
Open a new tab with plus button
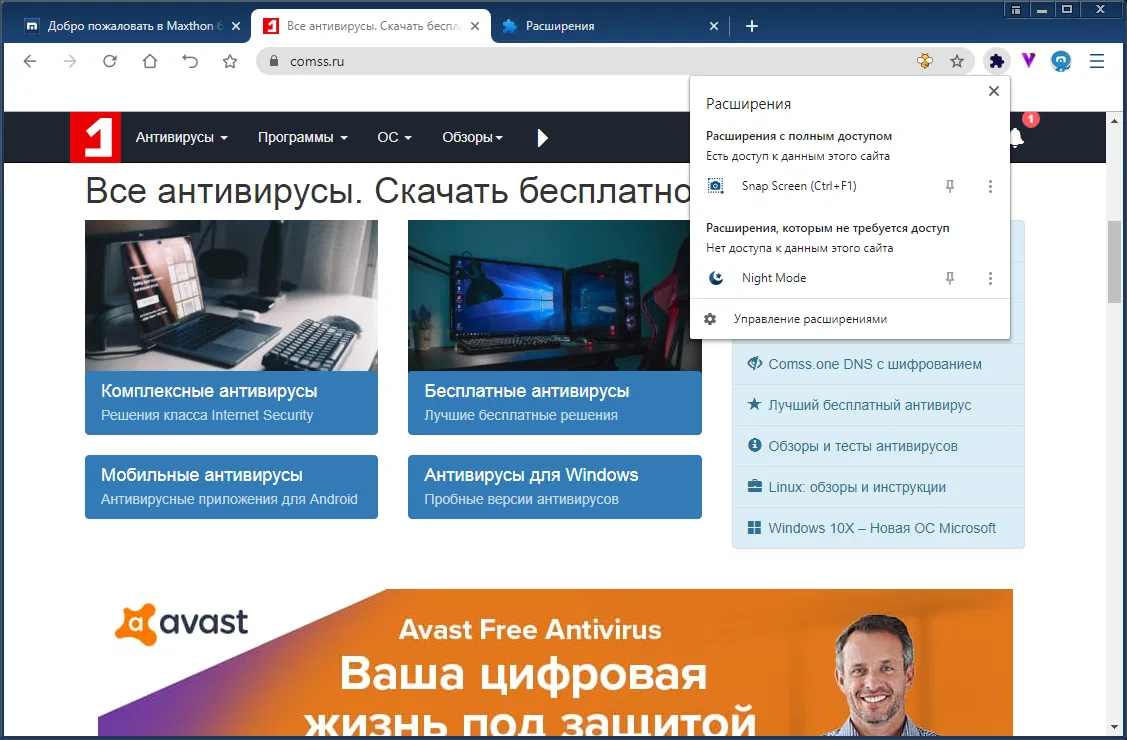click(752, 27)
